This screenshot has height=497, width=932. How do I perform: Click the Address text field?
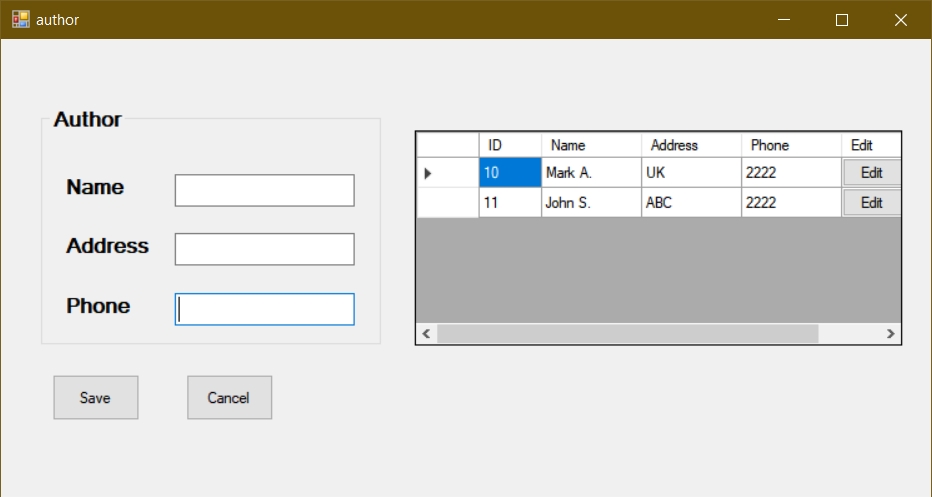[264, 249]
